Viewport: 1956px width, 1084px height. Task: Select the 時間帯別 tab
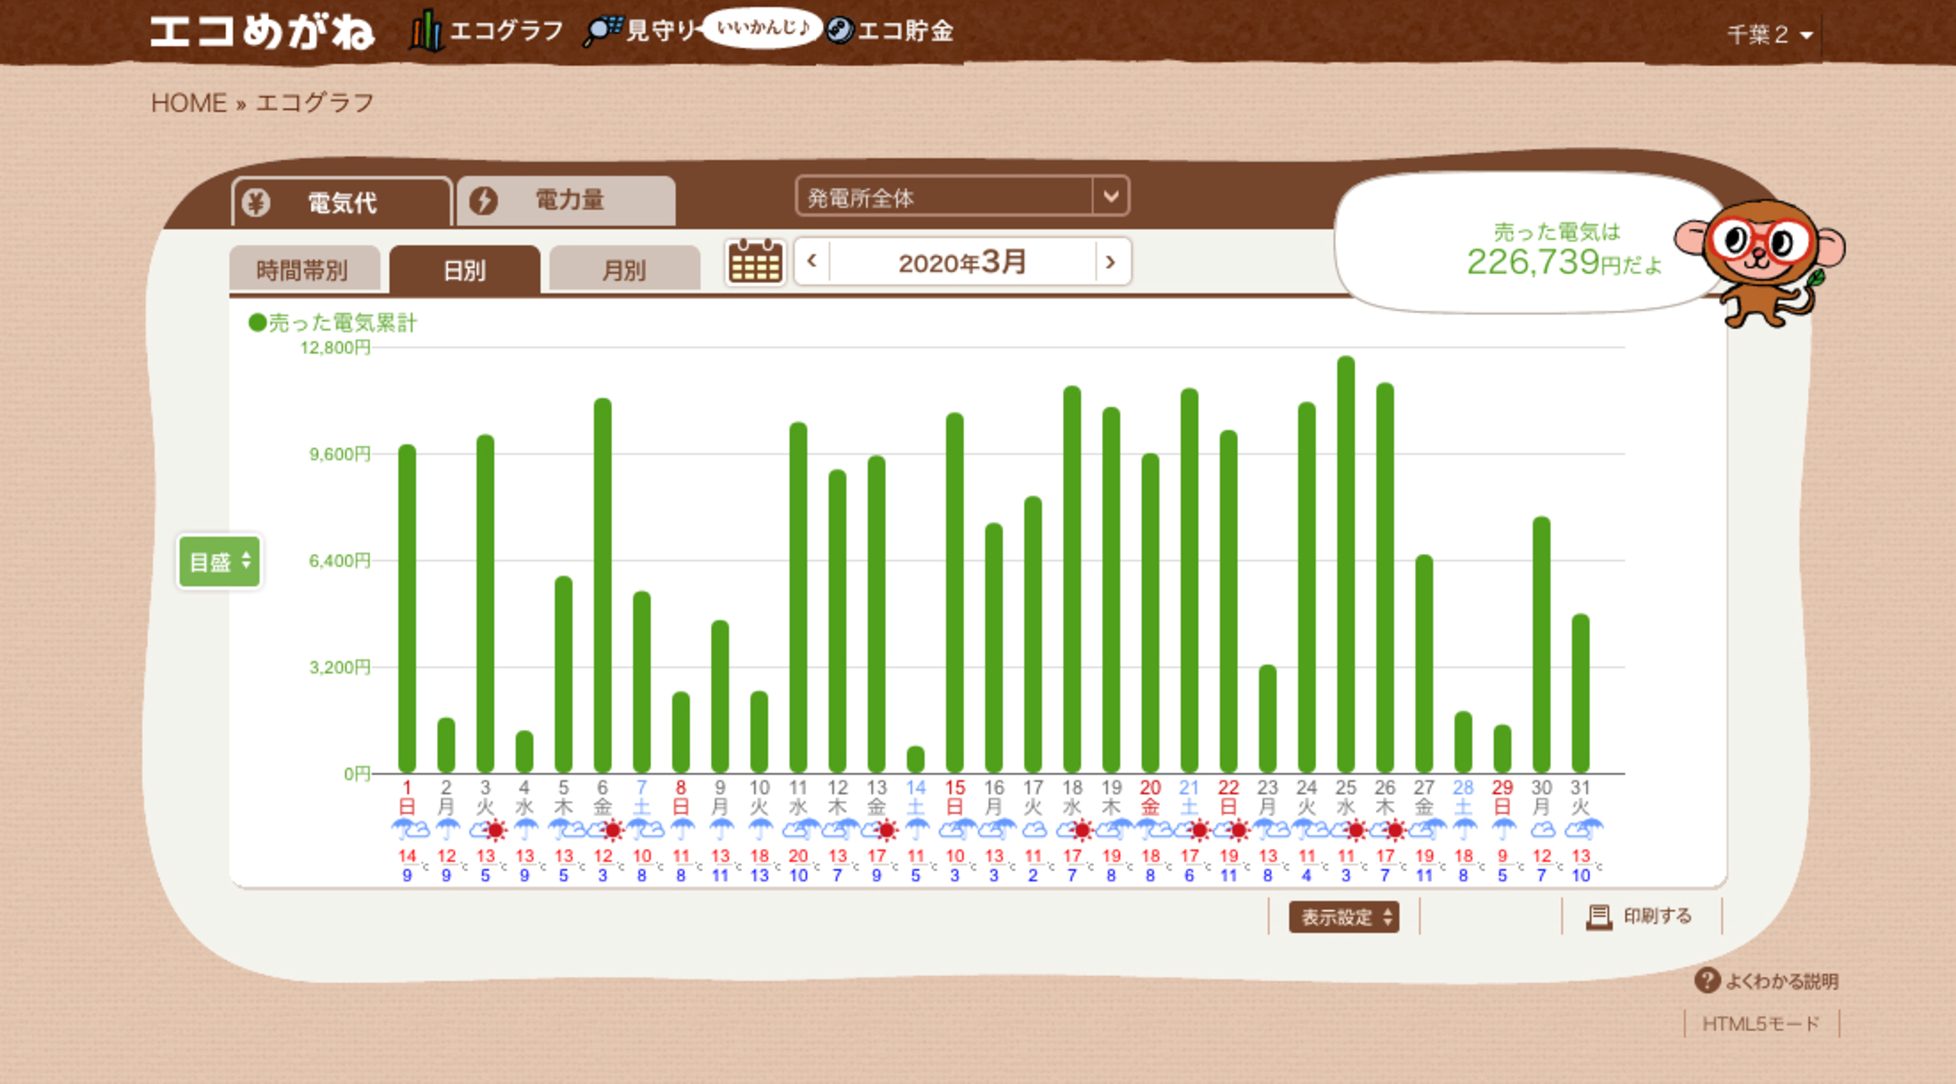[304, 269]
